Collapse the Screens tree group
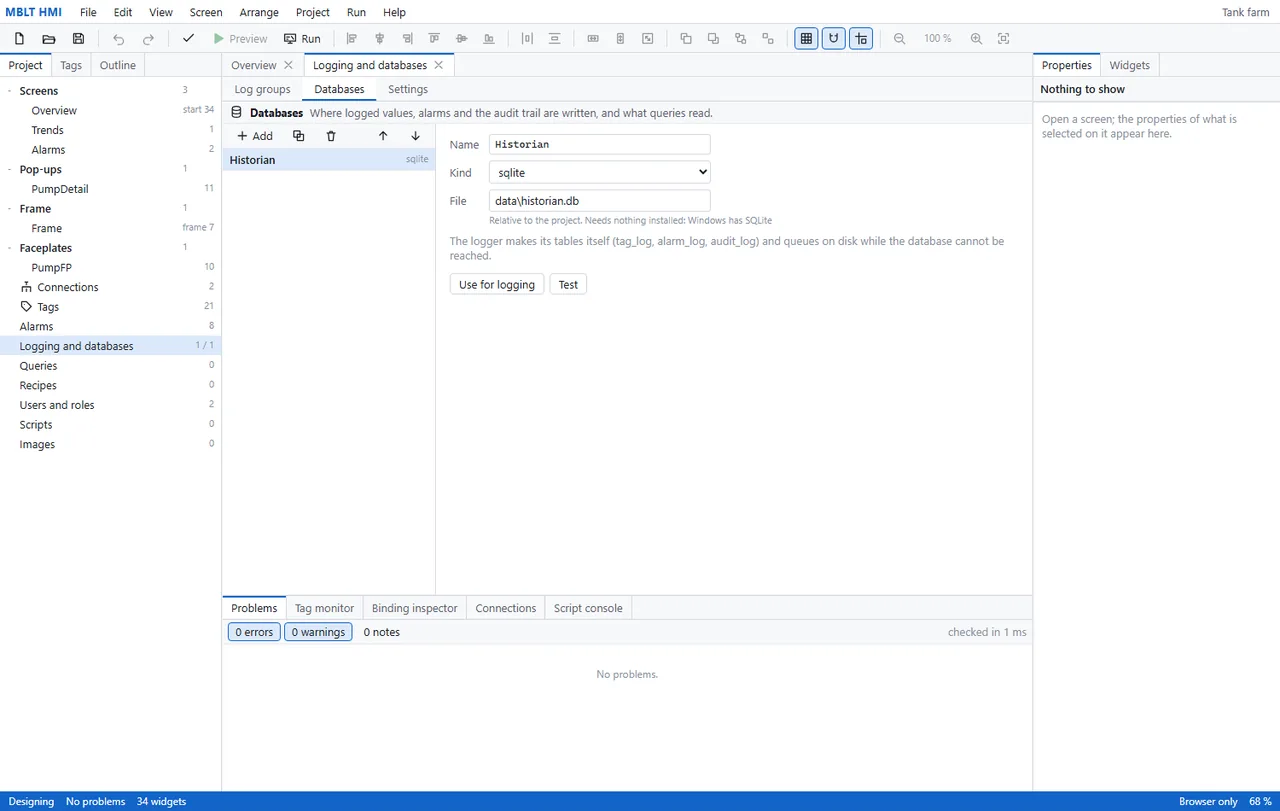Image resolution: width=1280 pixels, height=811 pixels. [x=10, y=91]
